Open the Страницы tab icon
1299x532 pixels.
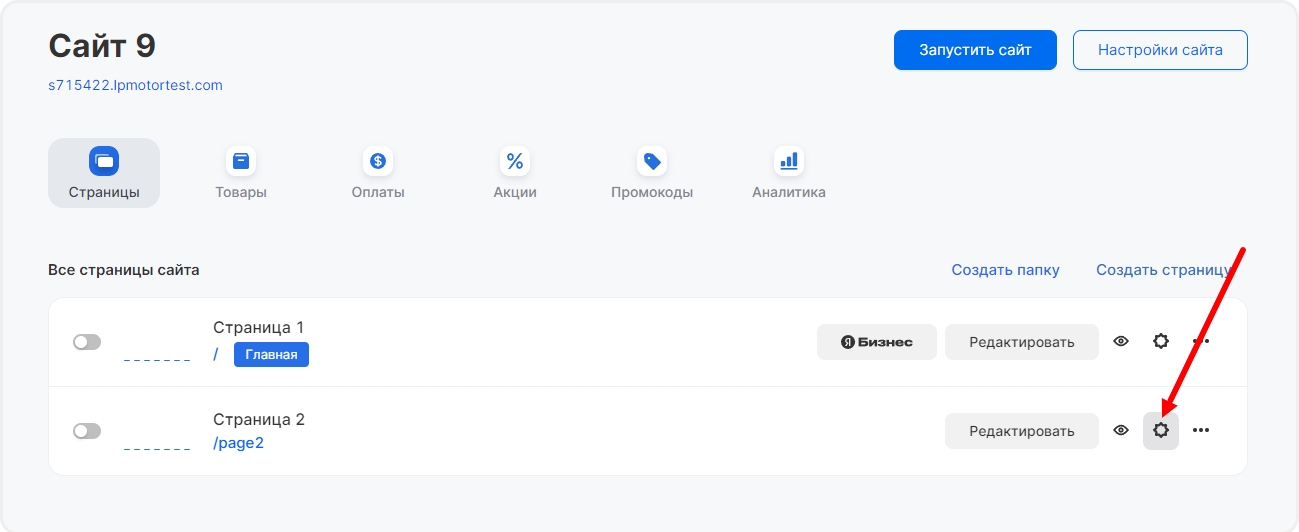coord(104,161)
